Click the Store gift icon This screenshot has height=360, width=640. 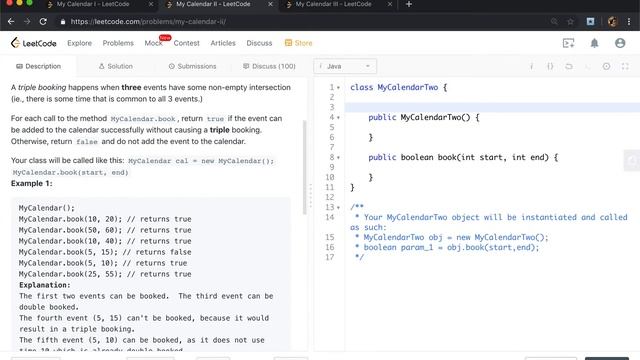coord(288,43)
